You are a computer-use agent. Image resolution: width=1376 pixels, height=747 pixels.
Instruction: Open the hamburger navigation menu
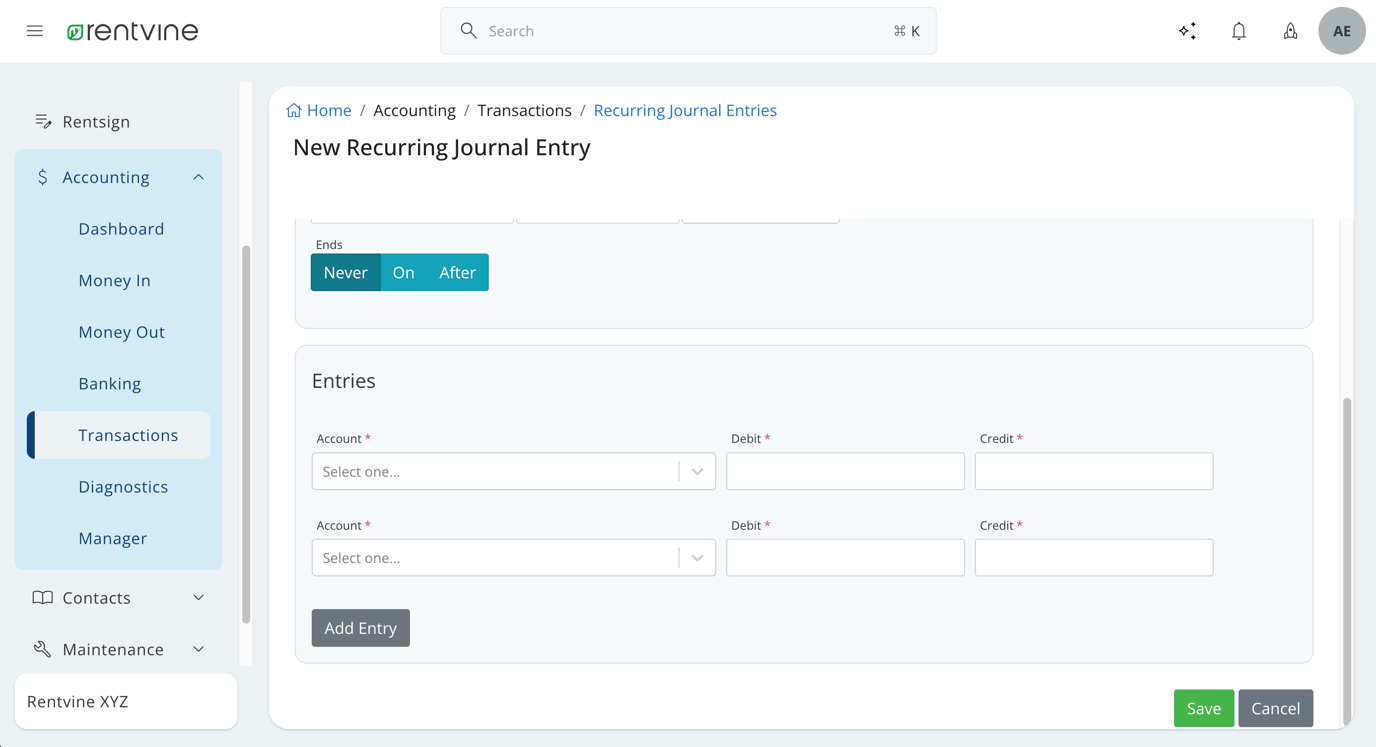[35, 30]
